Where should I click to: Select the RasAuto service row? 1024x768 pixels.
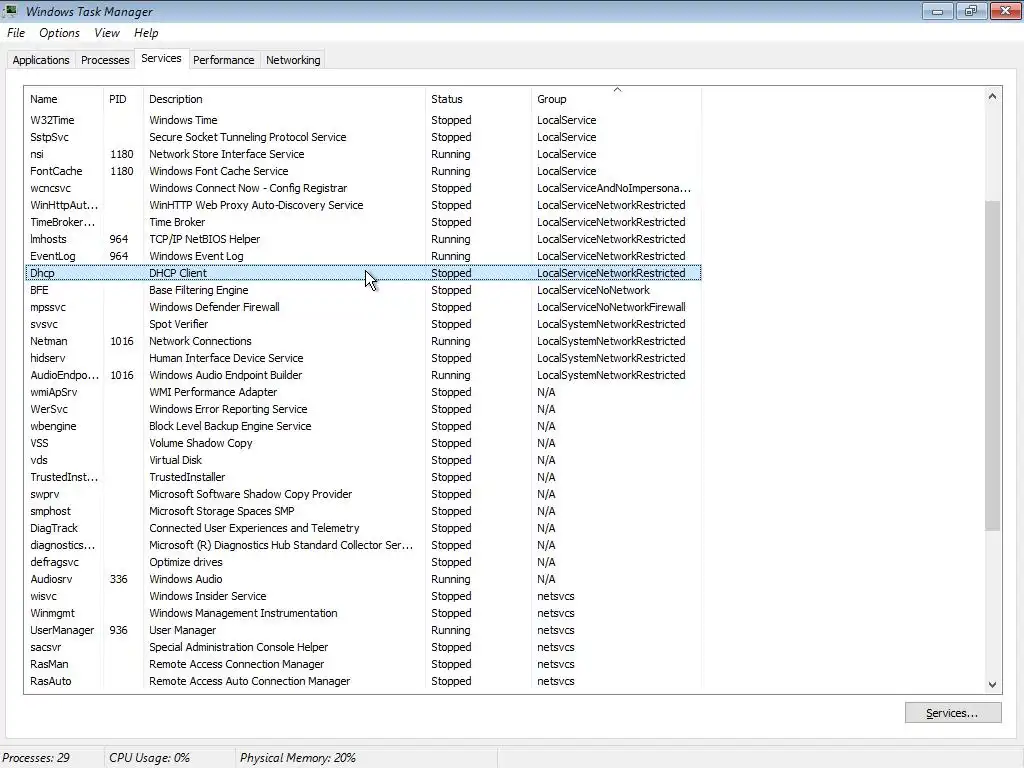point(363,680)
